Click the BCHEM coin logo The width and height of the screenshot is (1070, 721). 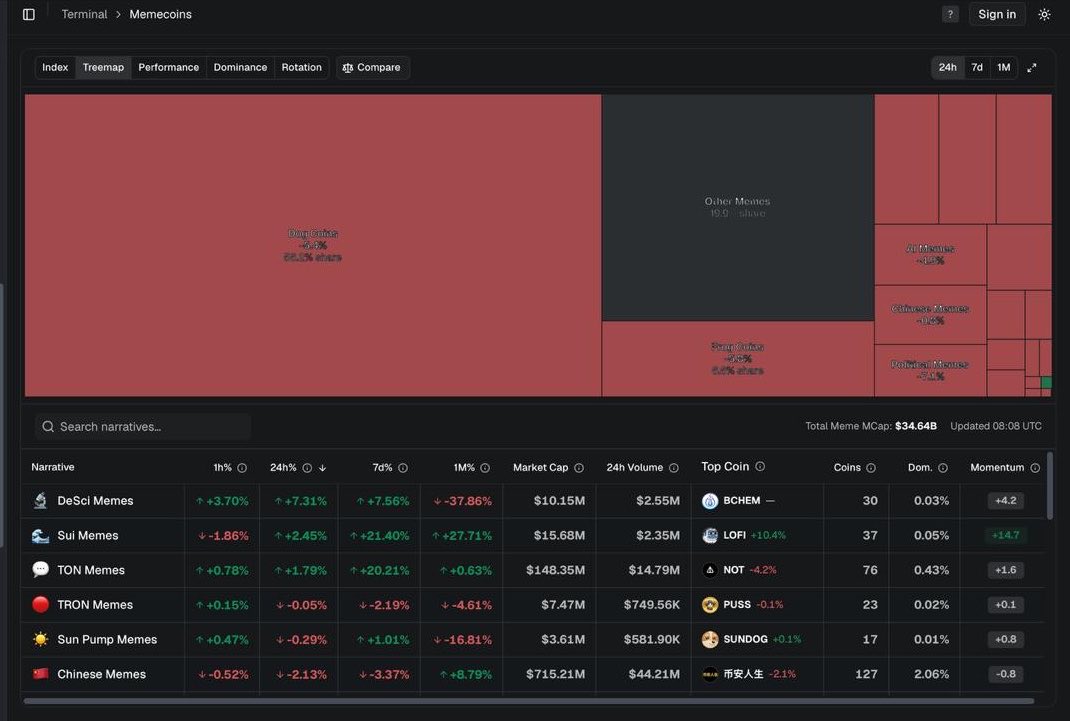(710, 501)
